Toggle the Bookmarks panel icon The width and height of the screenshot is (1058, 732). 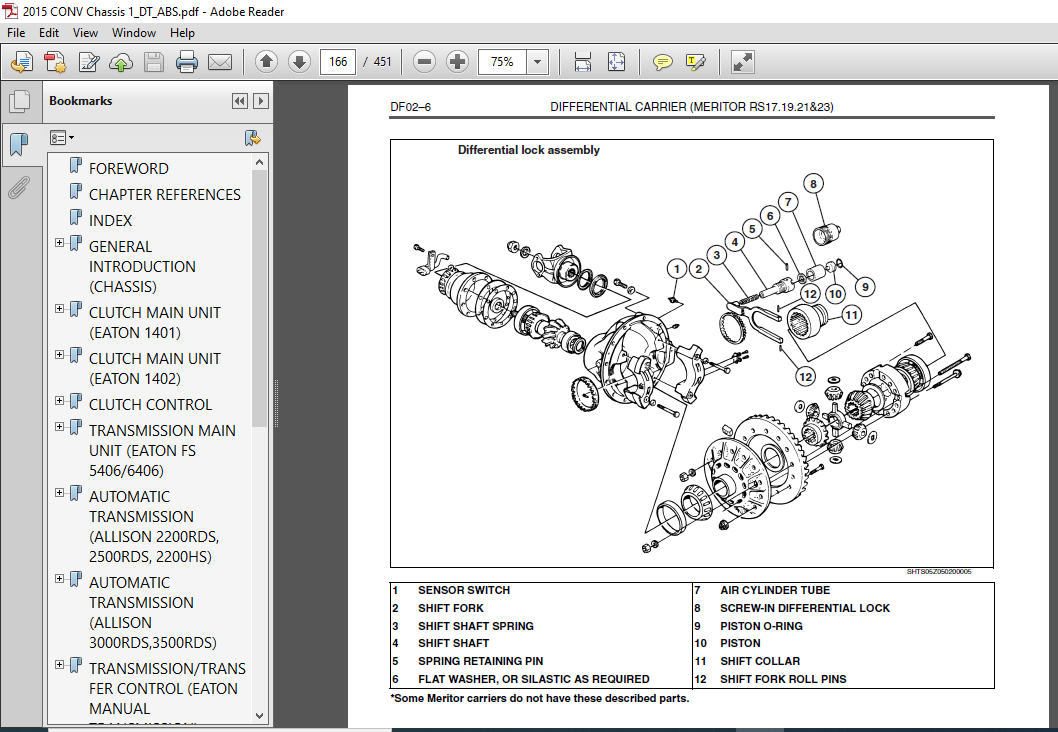tap(20, 144)
